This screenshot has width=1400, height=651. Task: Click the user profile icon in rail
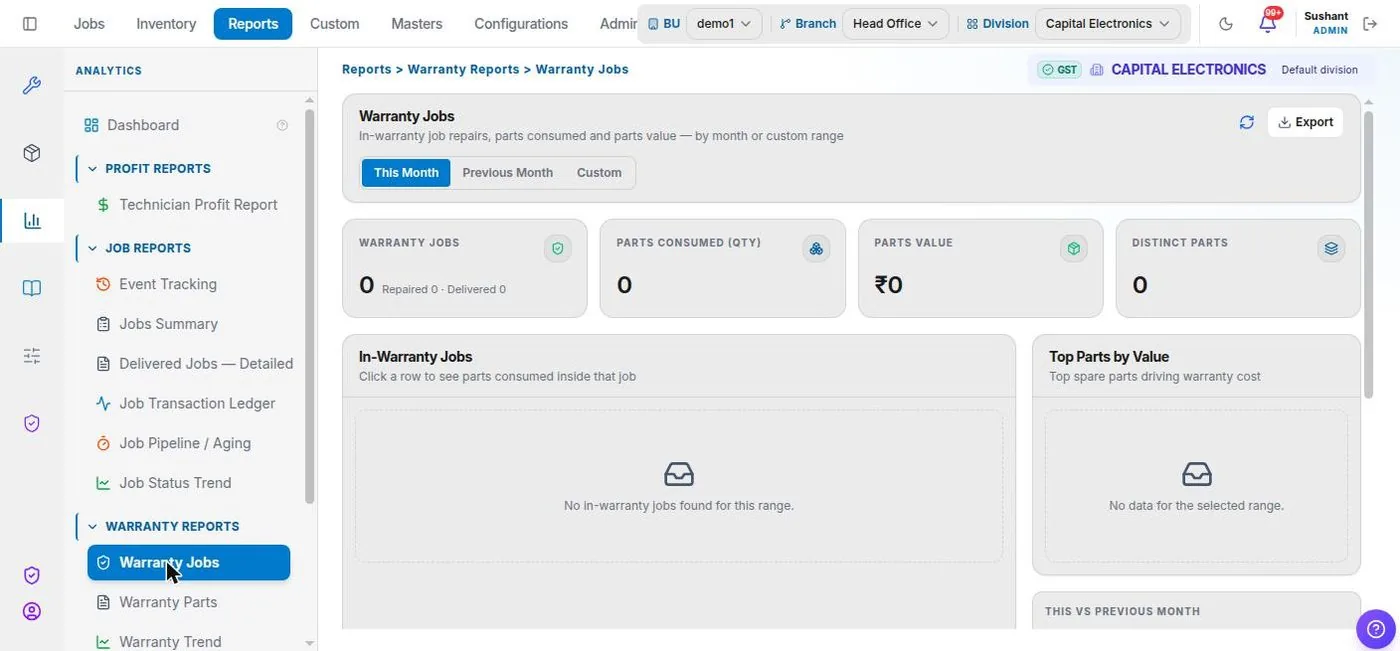pyautogui.click(x=32, y=611)
